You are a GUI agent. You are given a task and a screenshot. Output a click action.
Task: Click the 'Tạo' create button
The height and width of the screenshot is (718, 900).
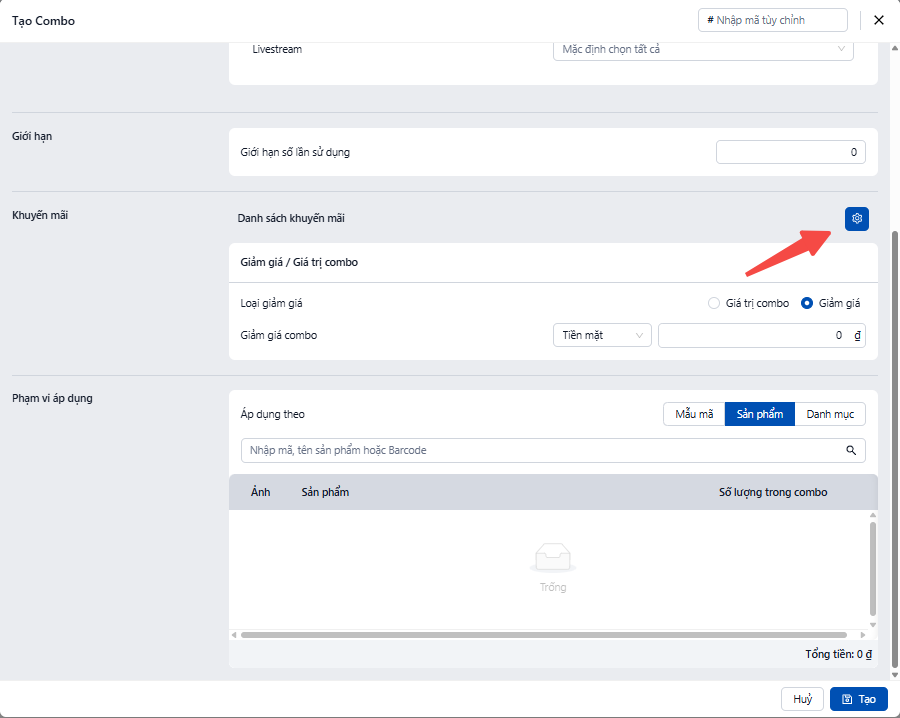[858, 699]
